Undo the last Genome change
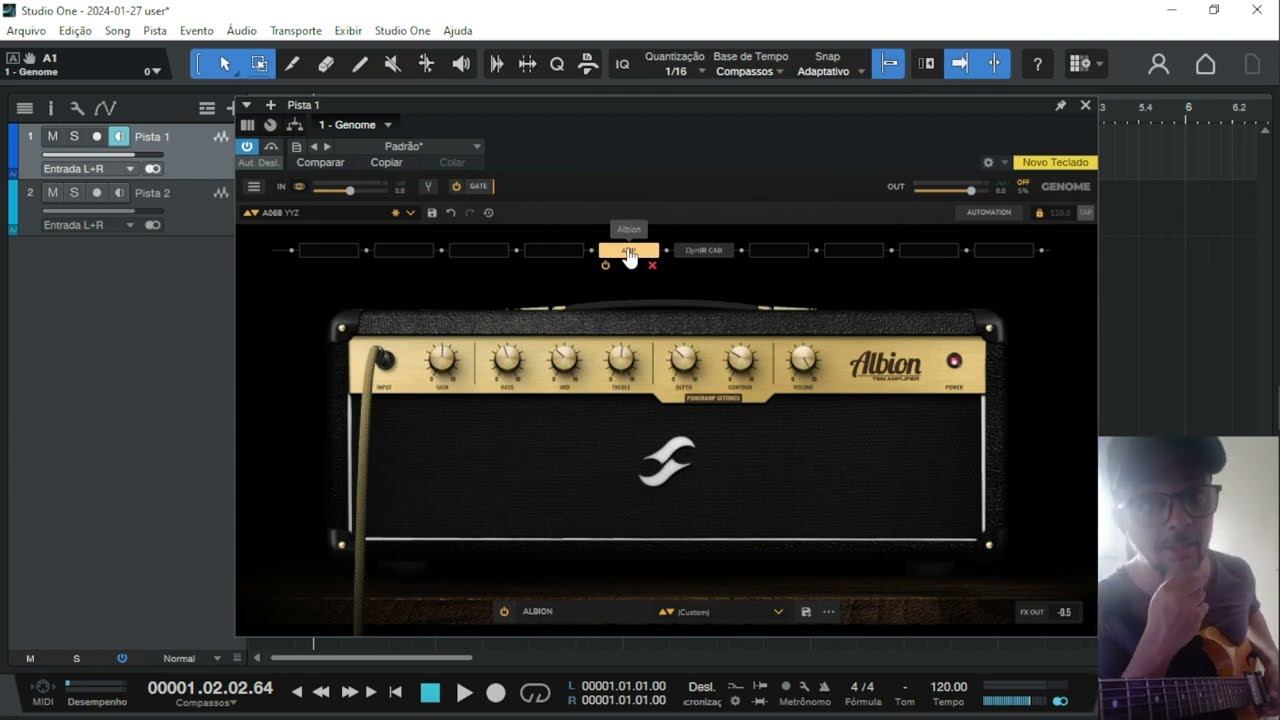This screenshot has height=720, width=1280. pos(451,213)
